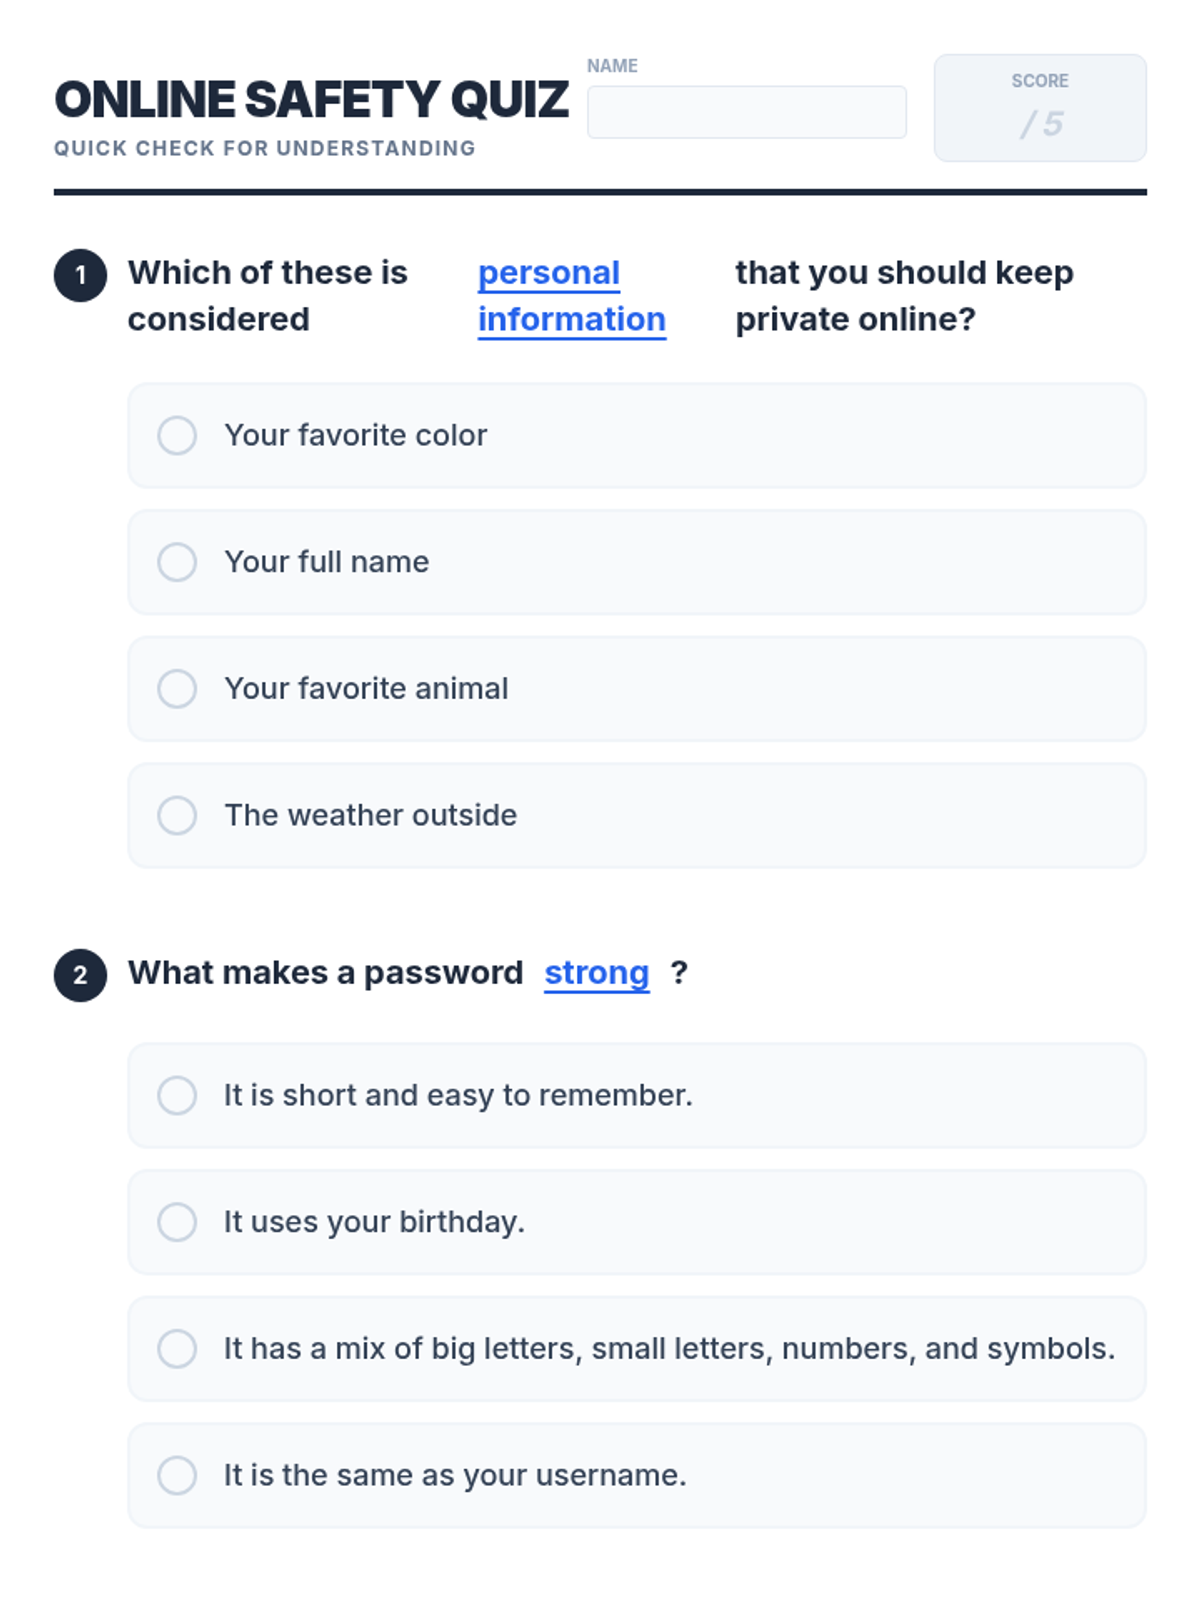Click the 'Quick Check for Understanding' subtitle
This screenshot has height=1600, width=1200.
click(264, 149)
